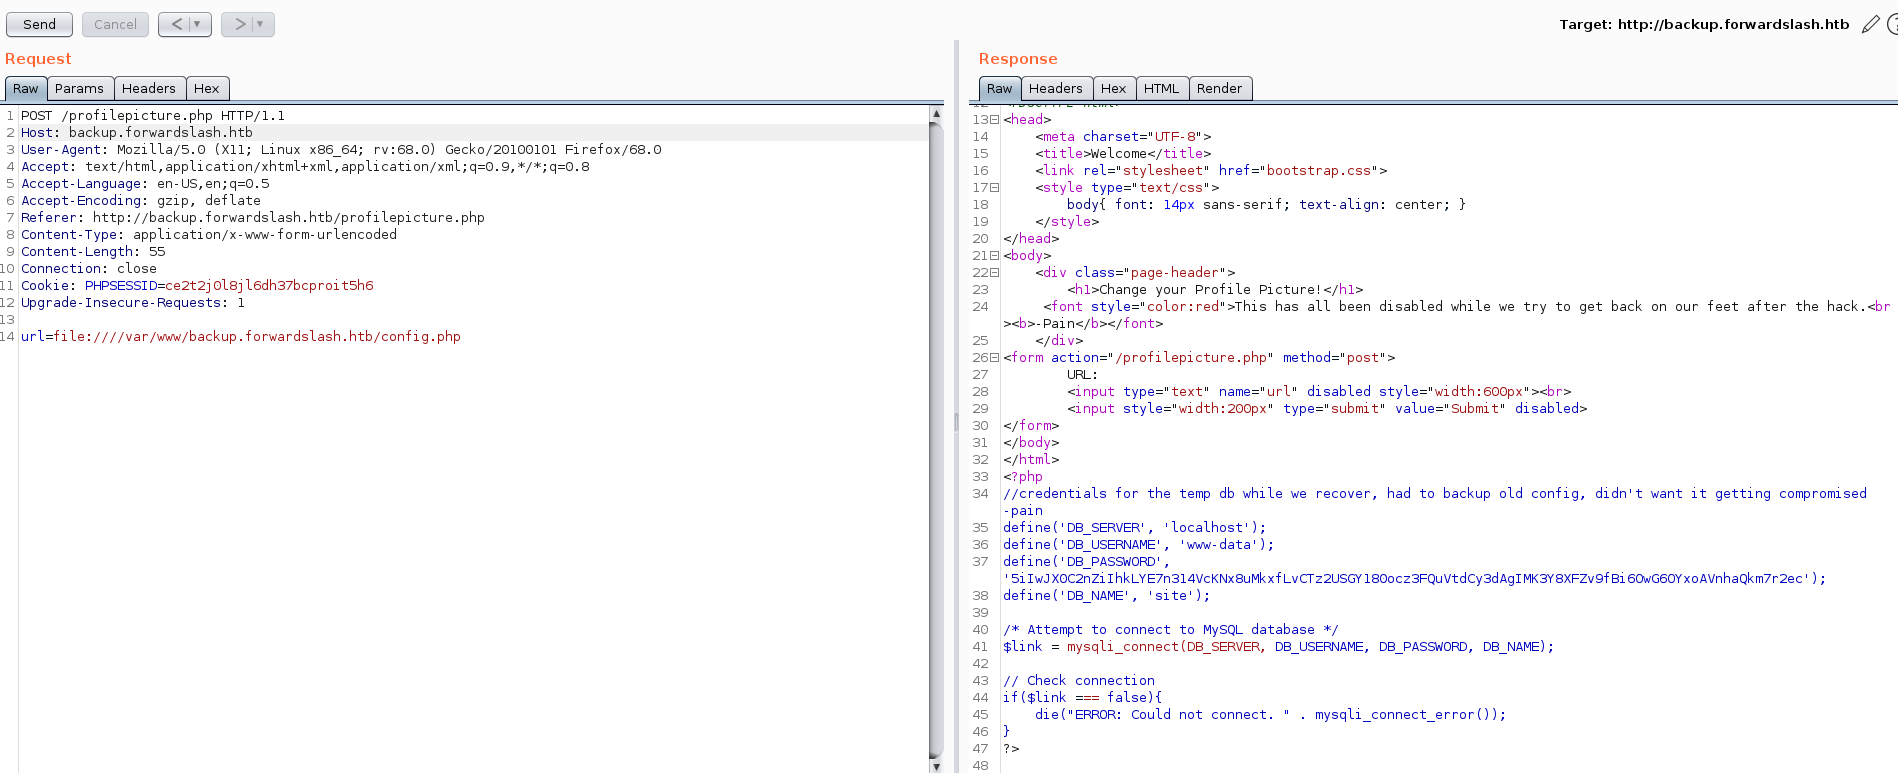The height and width of the screenshot is (773, 1898).
Task: Collapse the style tag fold on line 17
Action: pos(994,187)
